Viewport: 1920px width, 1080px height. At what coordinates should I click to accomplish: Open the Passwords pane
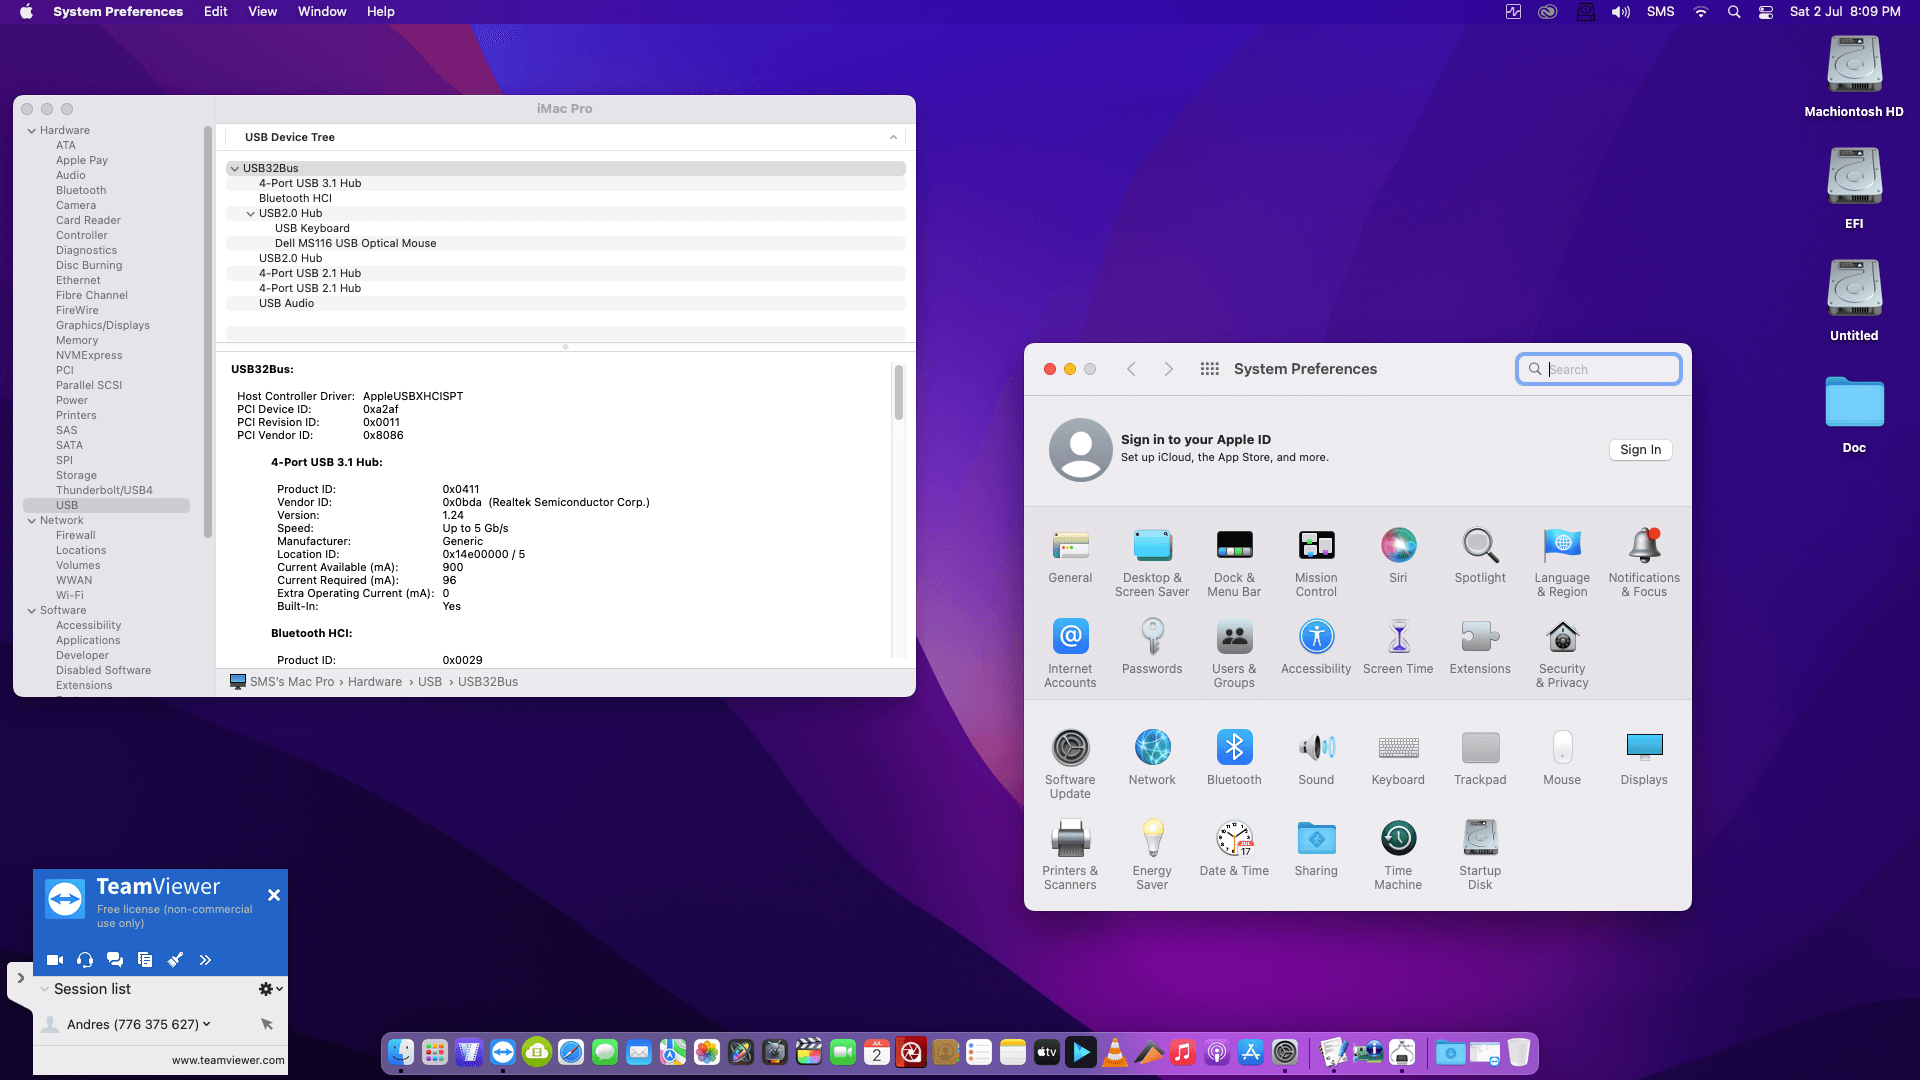pos(1152,637)
